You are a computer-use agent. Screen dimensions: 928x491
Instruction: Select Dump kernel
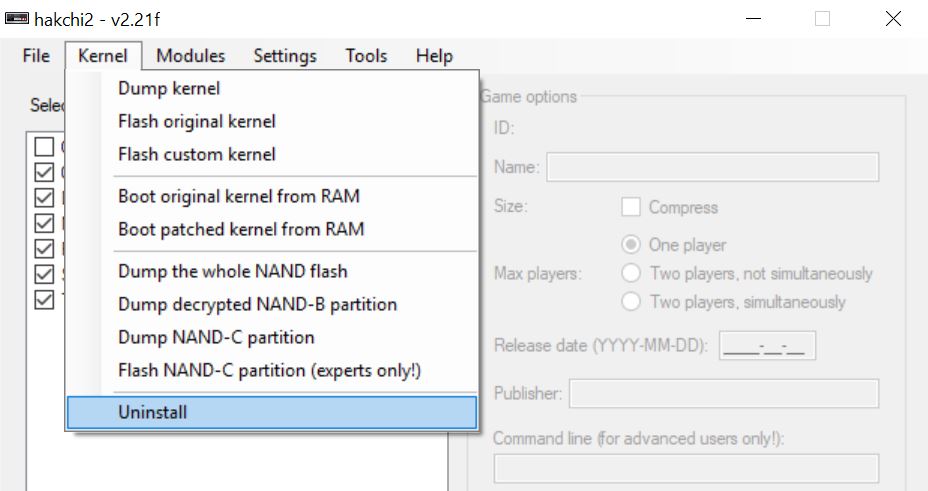click(x=272, y=88)
